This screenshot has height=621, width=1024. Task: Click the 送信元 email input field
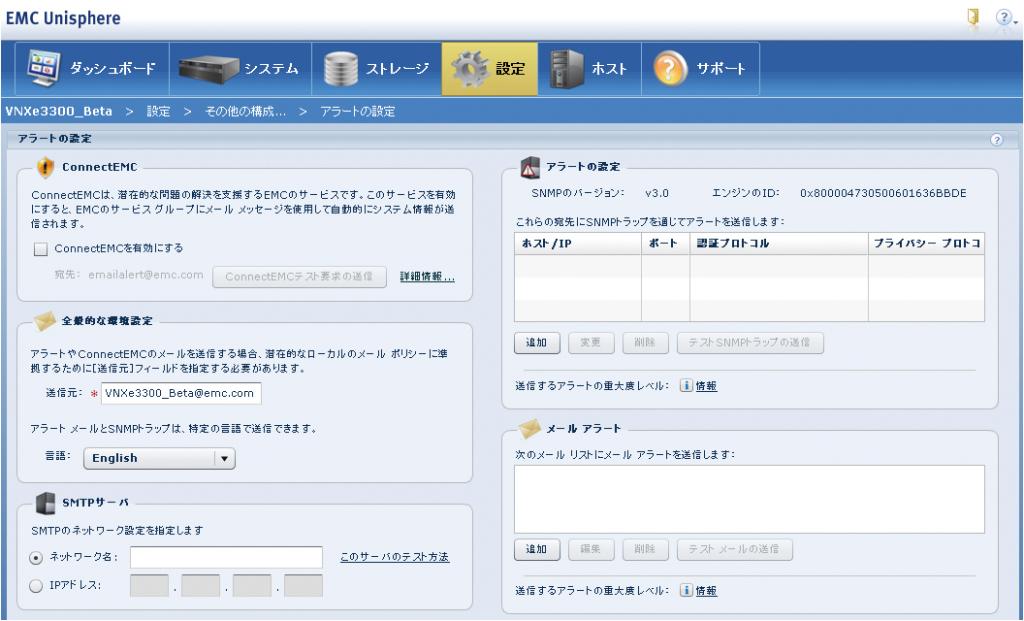[182, 393]
